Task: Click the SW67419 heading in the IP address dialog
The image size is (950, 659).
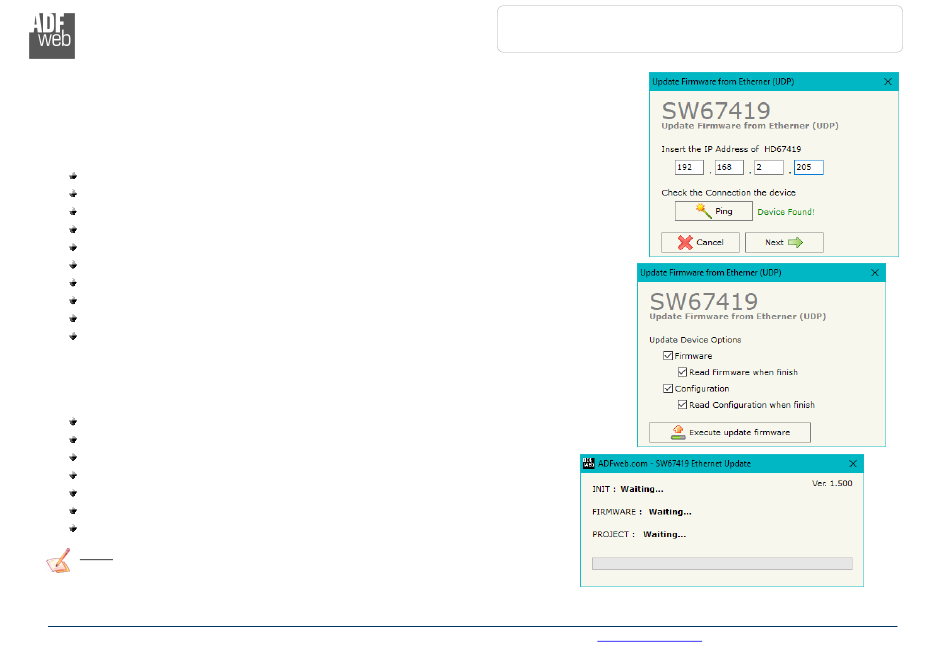Action: pos(716,110)
